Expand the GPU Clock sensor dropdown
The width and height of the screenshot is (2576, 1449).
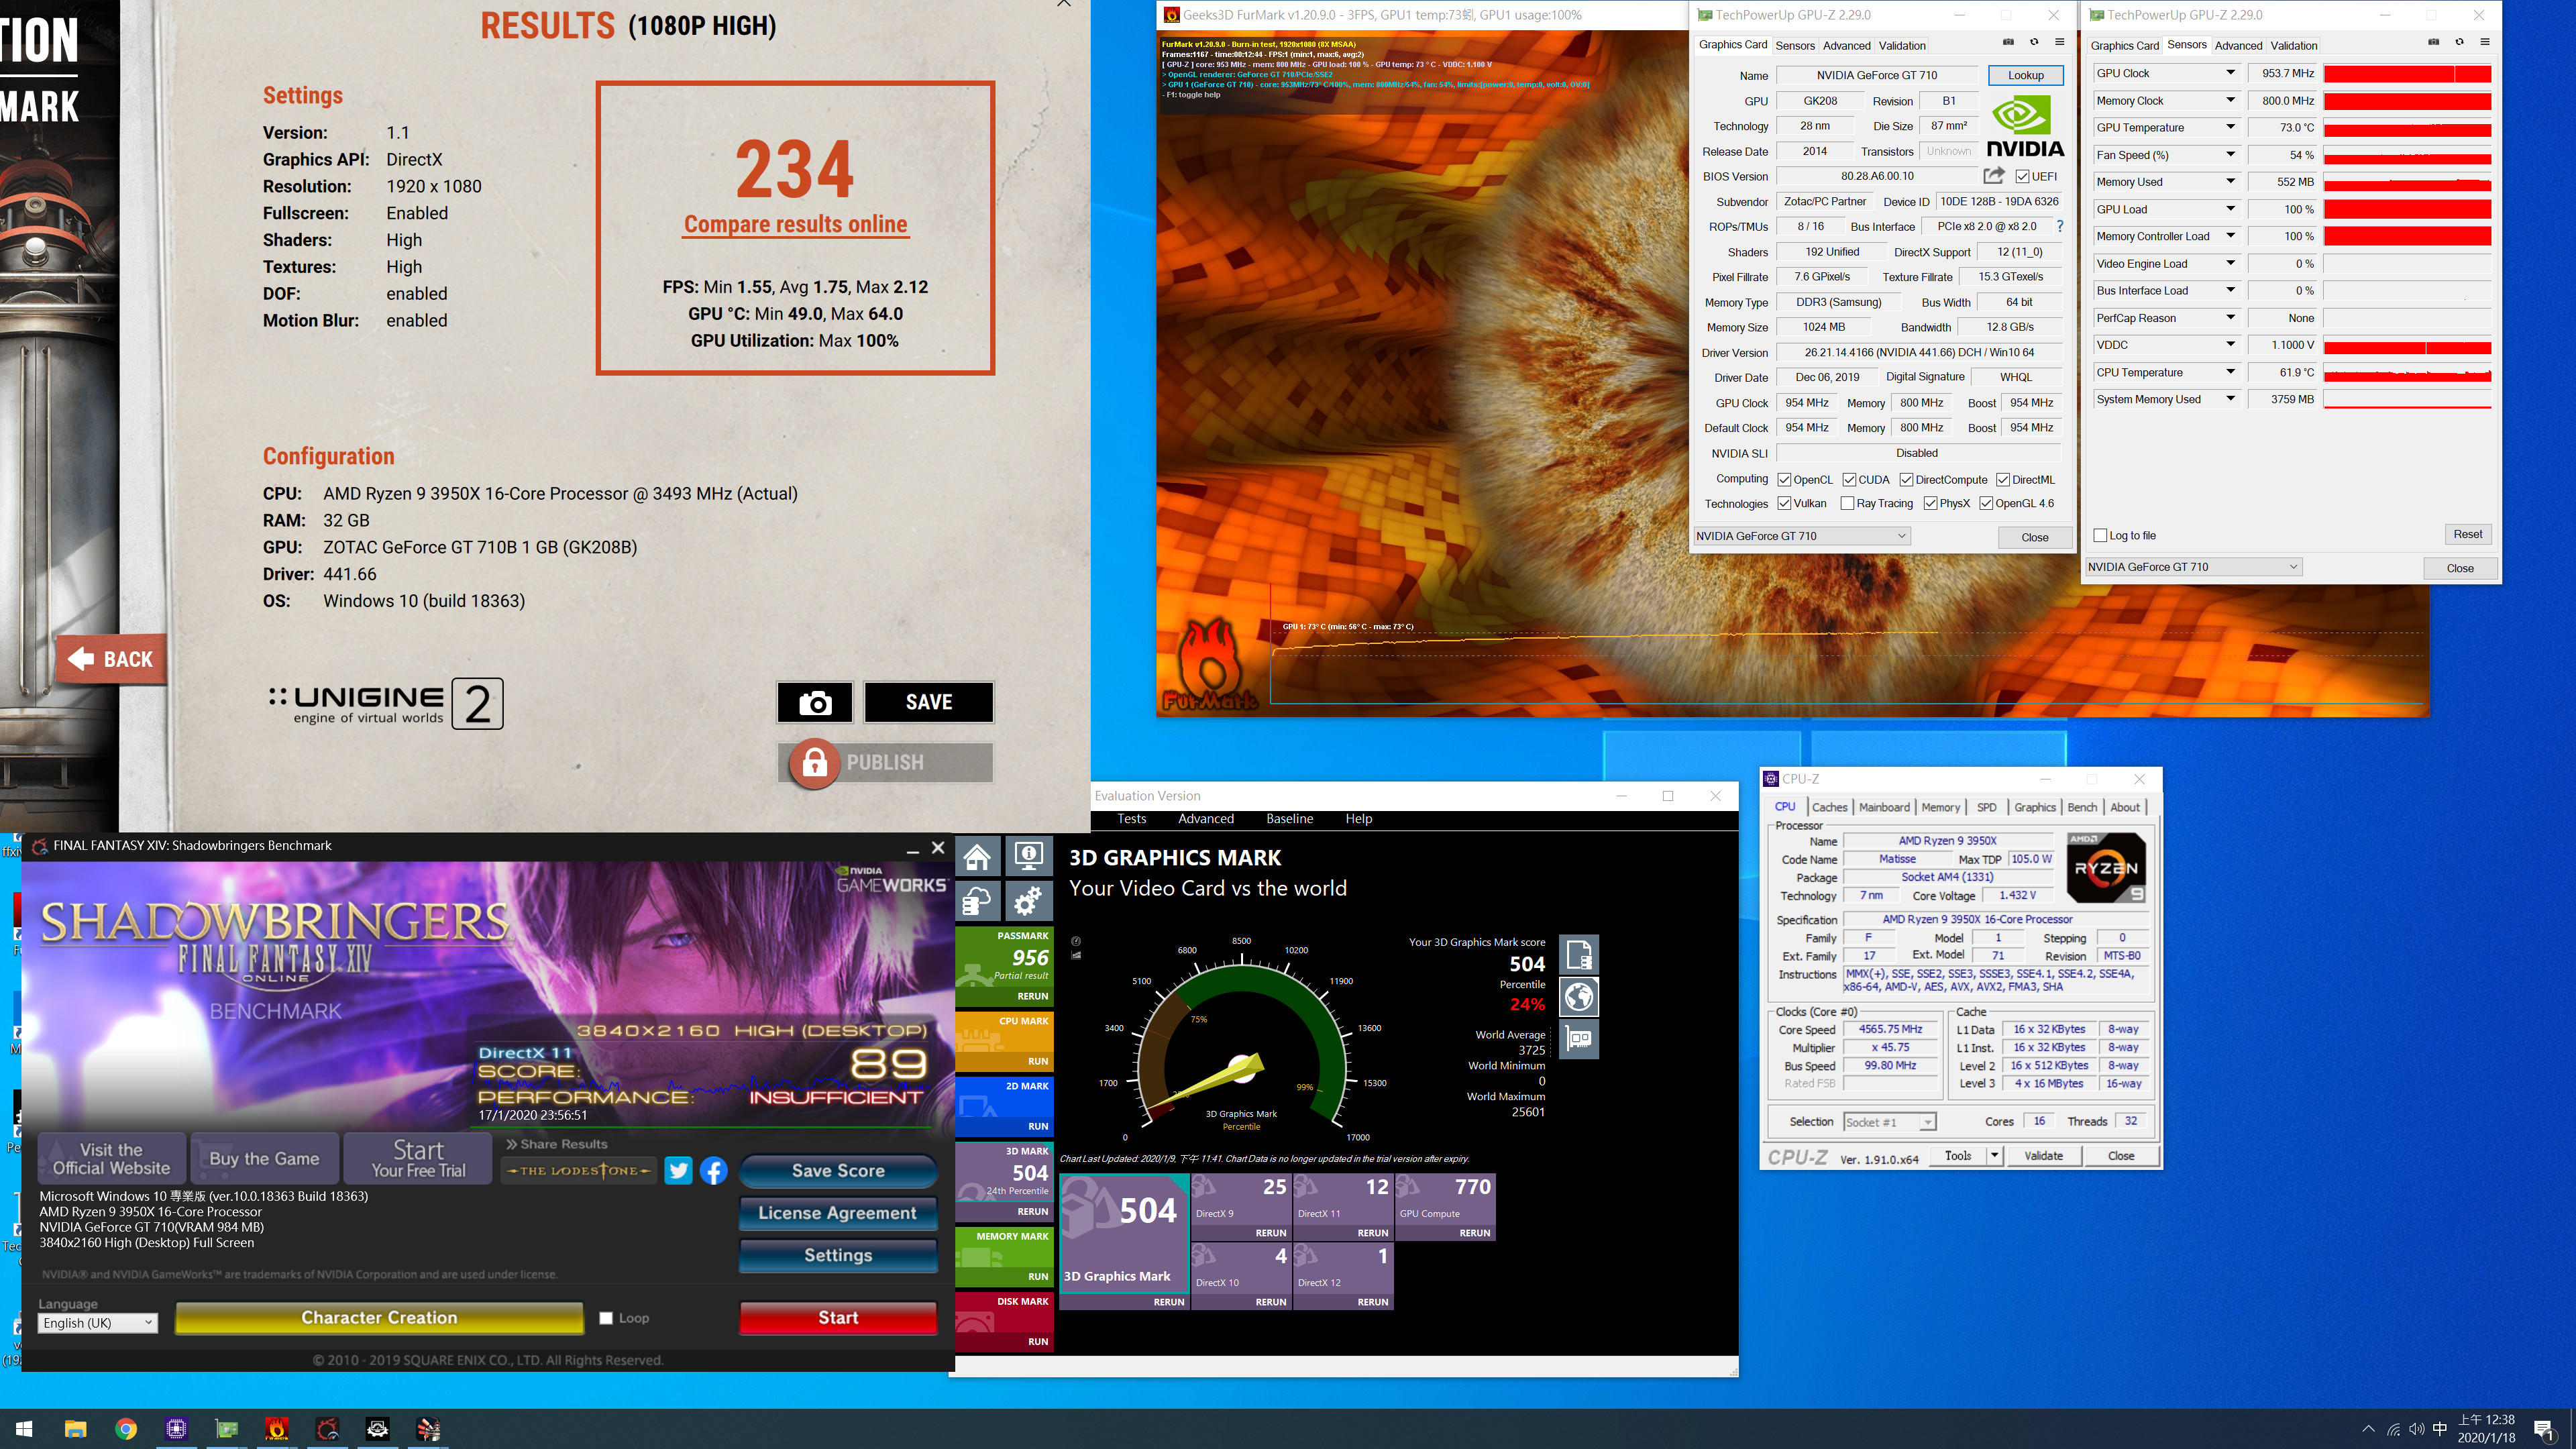click(x=2230, y=73)
